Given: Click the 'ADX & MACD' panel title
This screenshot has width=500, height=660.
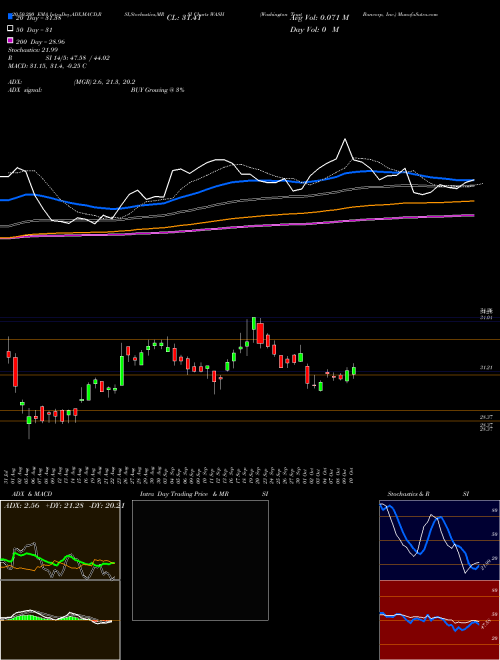Looking at the screenshot, I should tap(32, 494).
